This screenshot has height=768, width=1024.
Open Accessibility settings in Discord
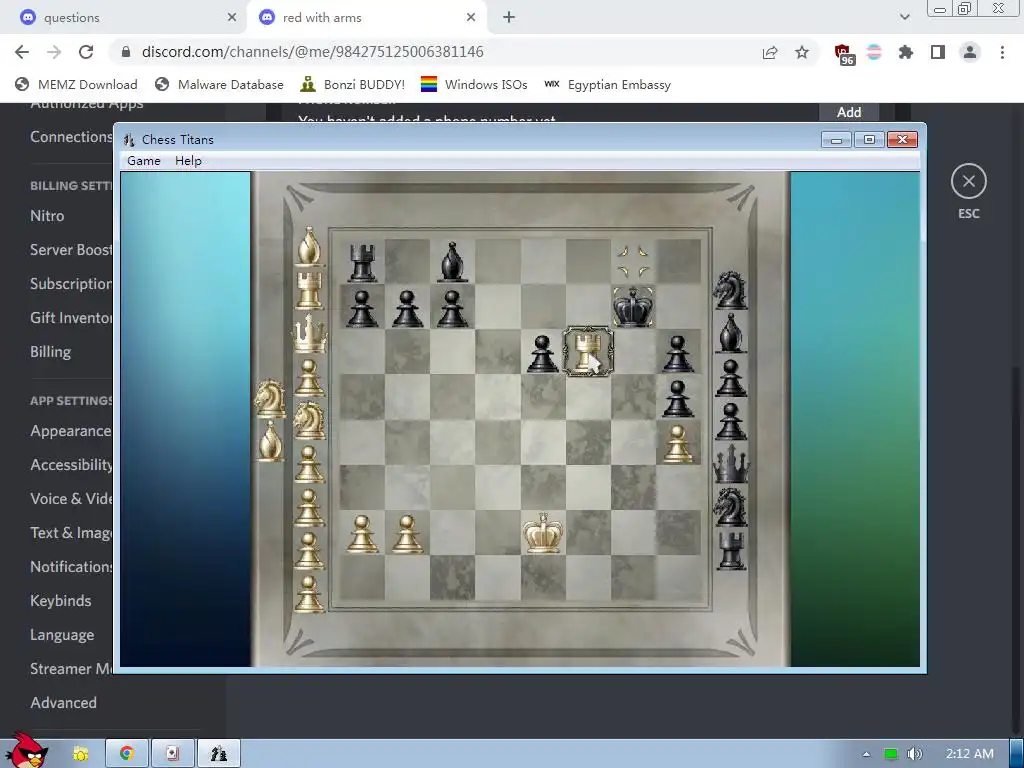tap(71, 464)
